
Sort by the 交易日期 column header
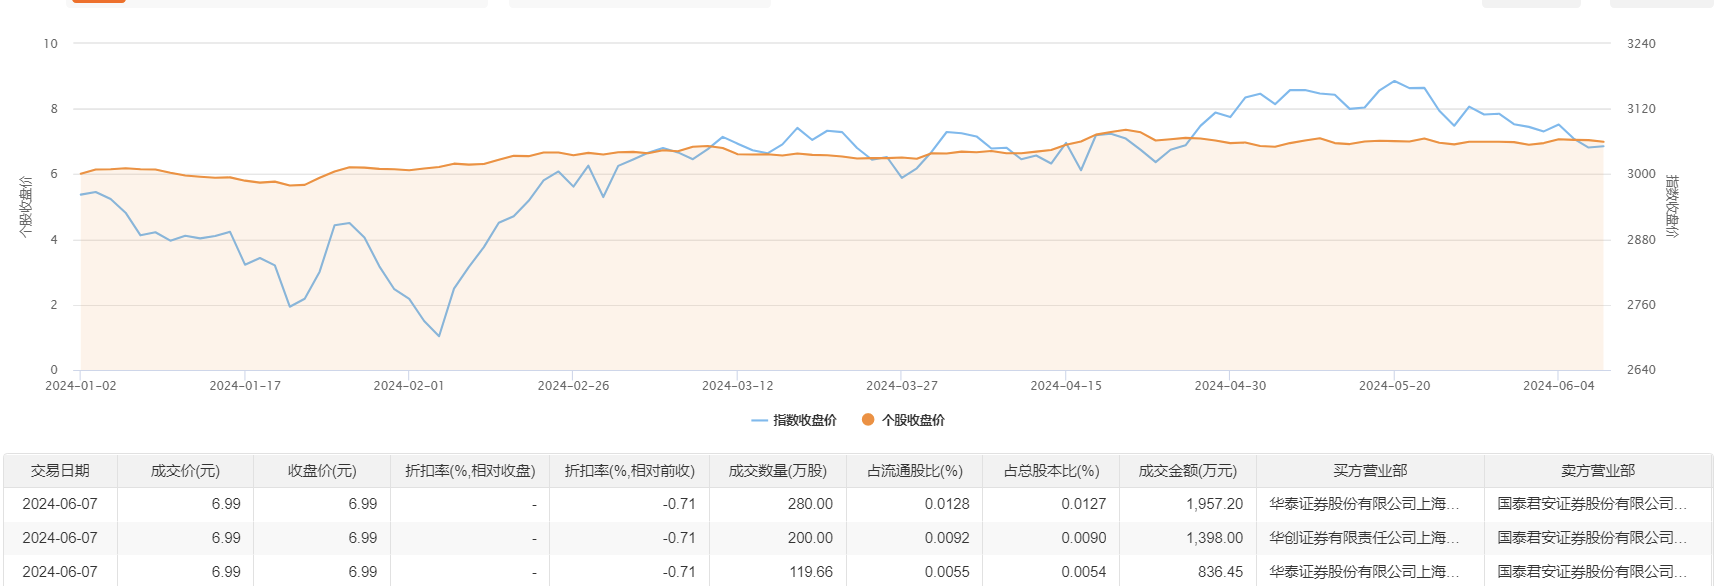click(60, 471)
